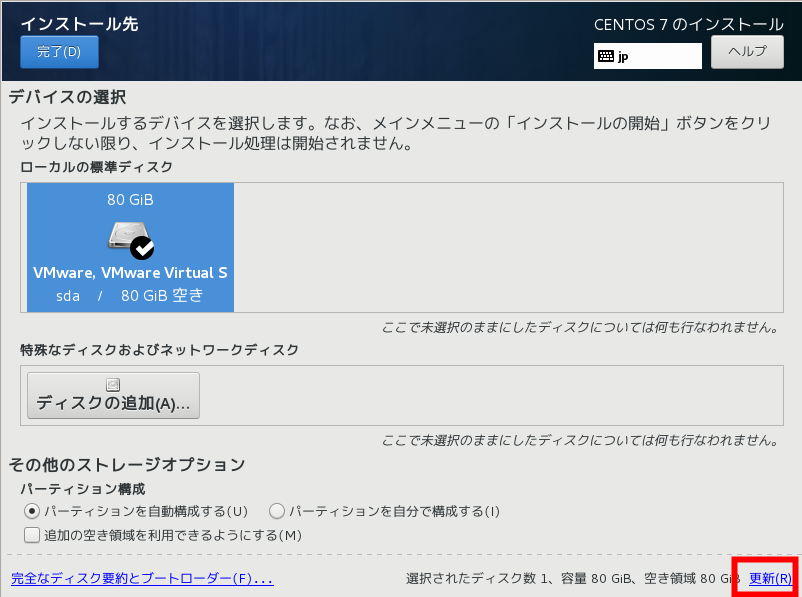Select パーティションを自動構成する(U) radio button
The image size is (802, 597).
coord(32,511)
